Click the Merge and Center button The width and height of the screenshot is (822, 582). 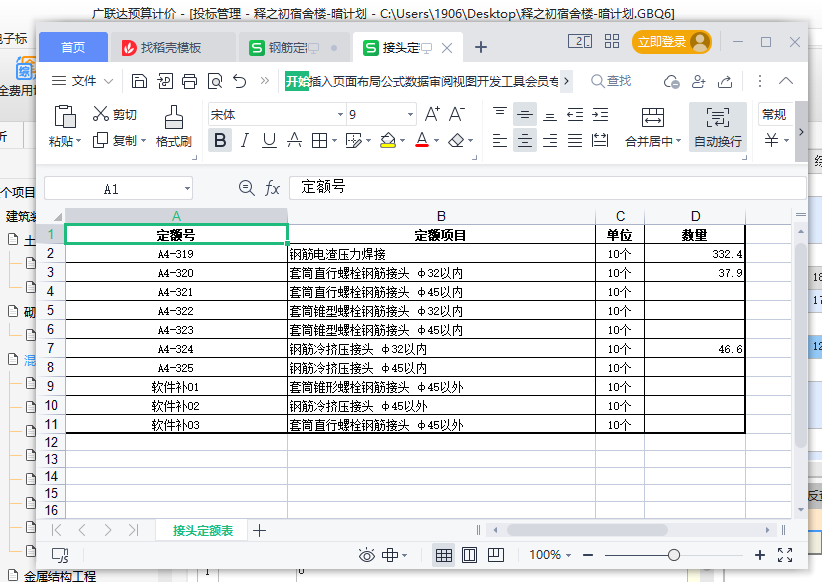[x=653, y=127]
